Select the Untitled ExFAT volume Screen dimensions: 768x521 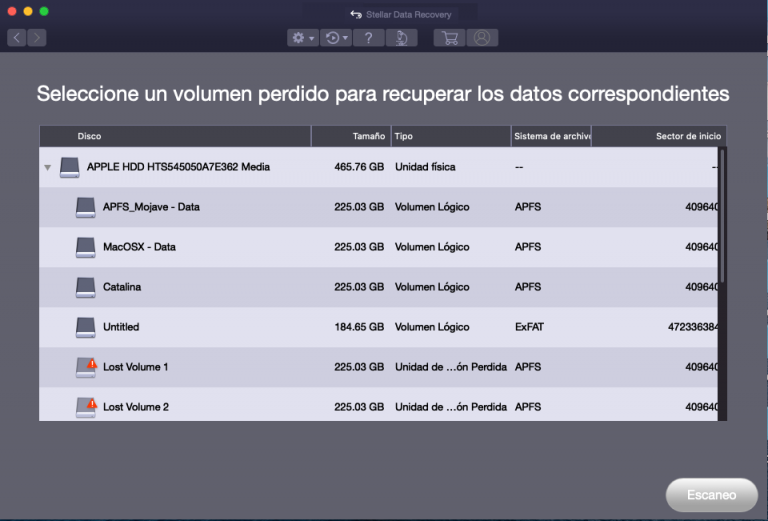pyautogui.click(x=378, y=328)
